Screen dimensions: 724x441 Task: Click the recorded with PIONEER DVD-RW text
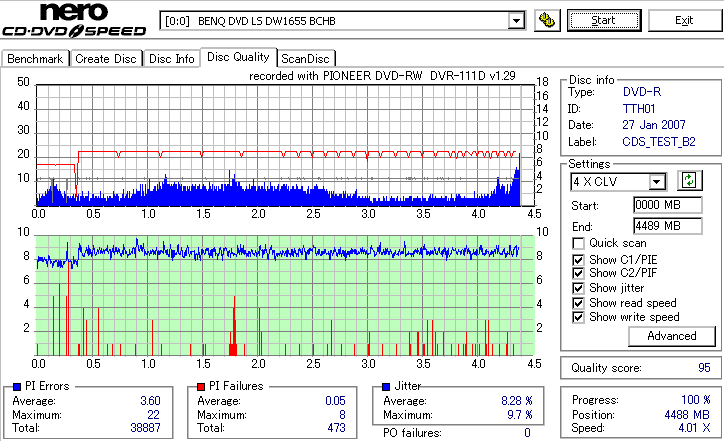tap(382, 76)
